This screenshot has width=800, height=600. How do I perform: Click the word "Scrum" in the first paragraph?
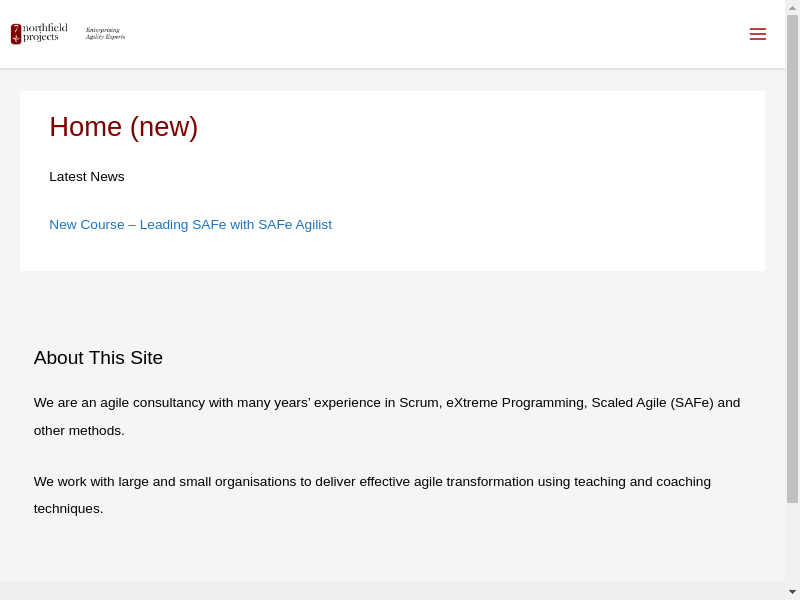pos(419,403)
